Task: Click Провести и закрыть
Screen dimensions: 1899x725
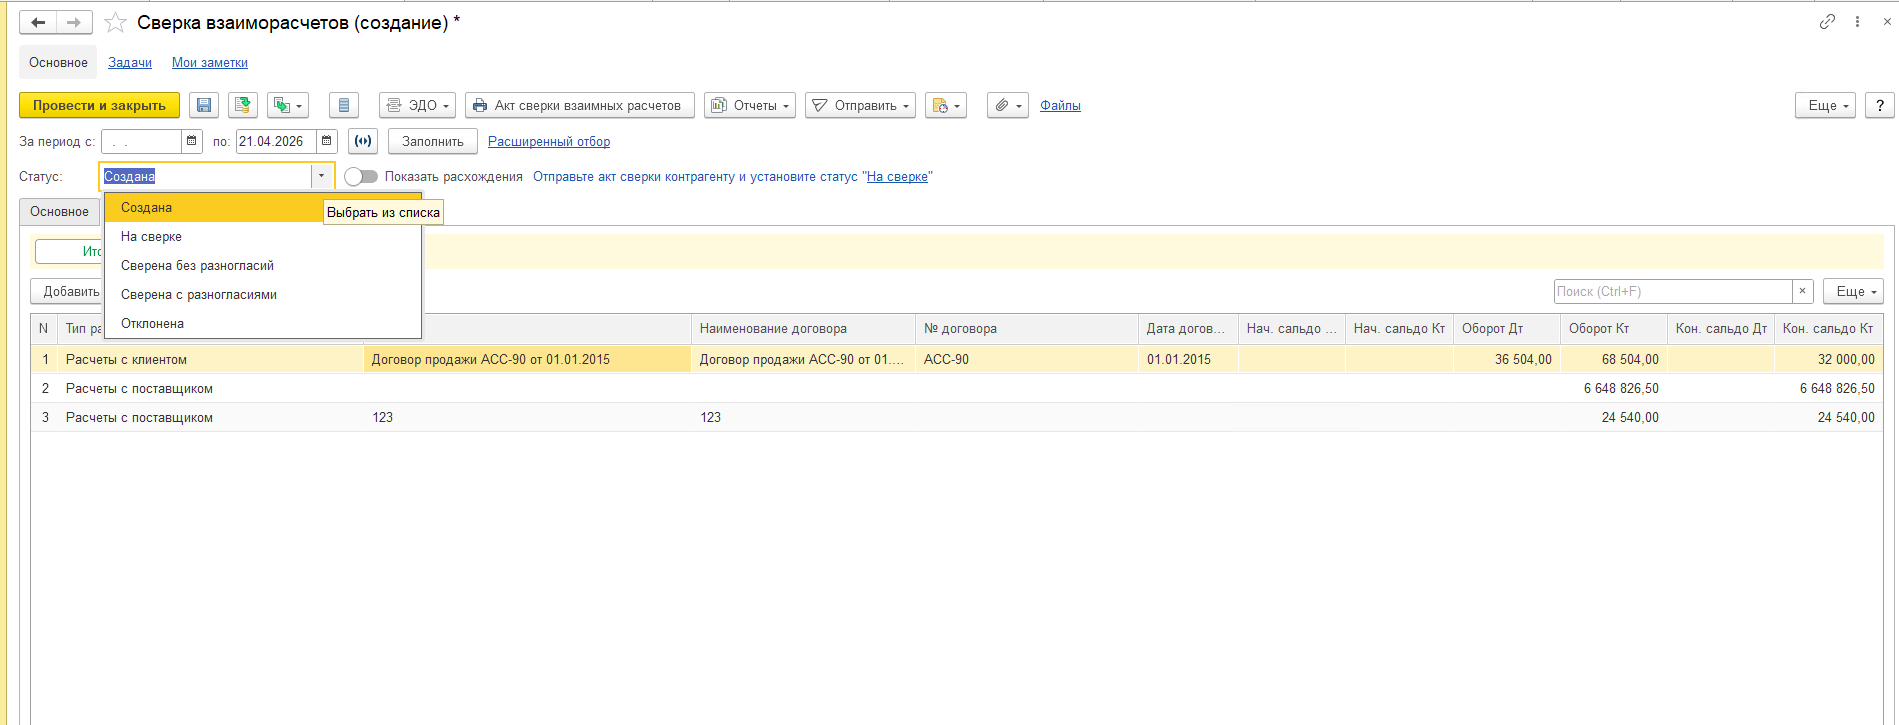Action: click(99, 105)
